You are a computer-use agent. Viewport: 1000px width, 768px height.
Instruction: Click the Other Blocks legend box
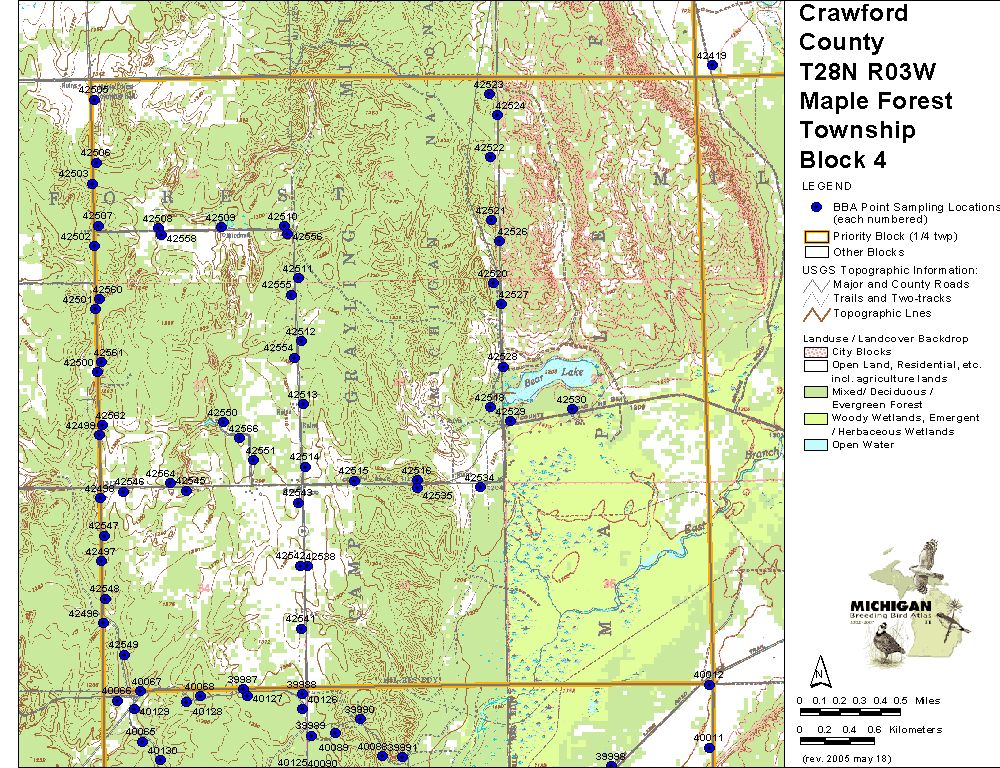tap(816, 252)
